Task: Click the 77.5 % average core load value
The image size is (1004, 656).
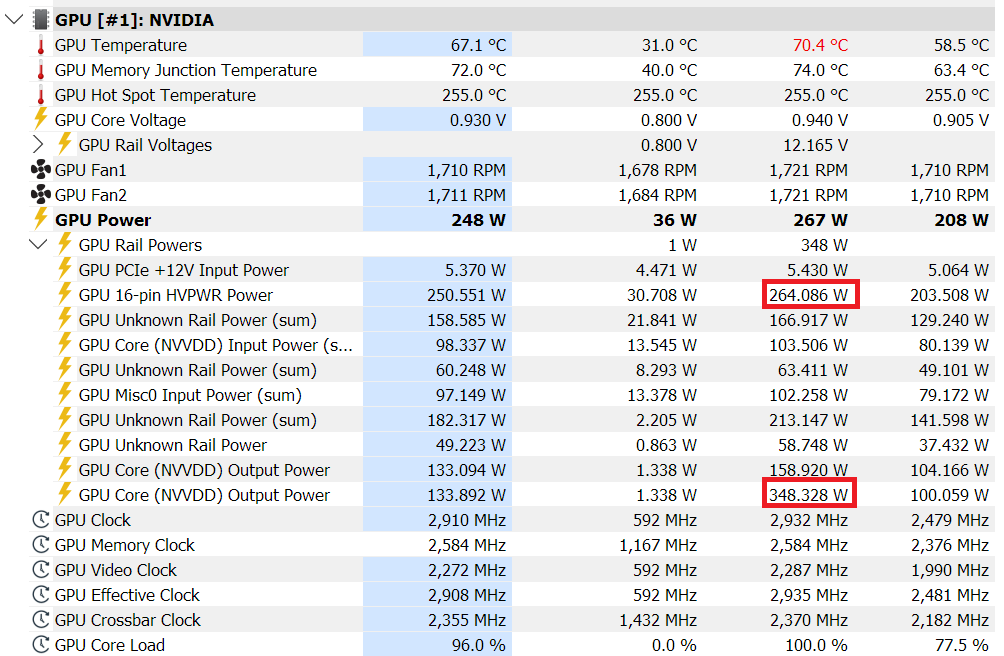Action: (x=961, y=644)
